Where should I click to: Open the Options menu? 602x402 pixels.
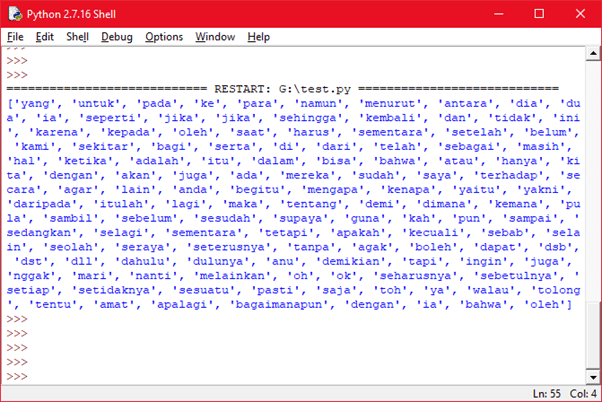tap(163, 37)
